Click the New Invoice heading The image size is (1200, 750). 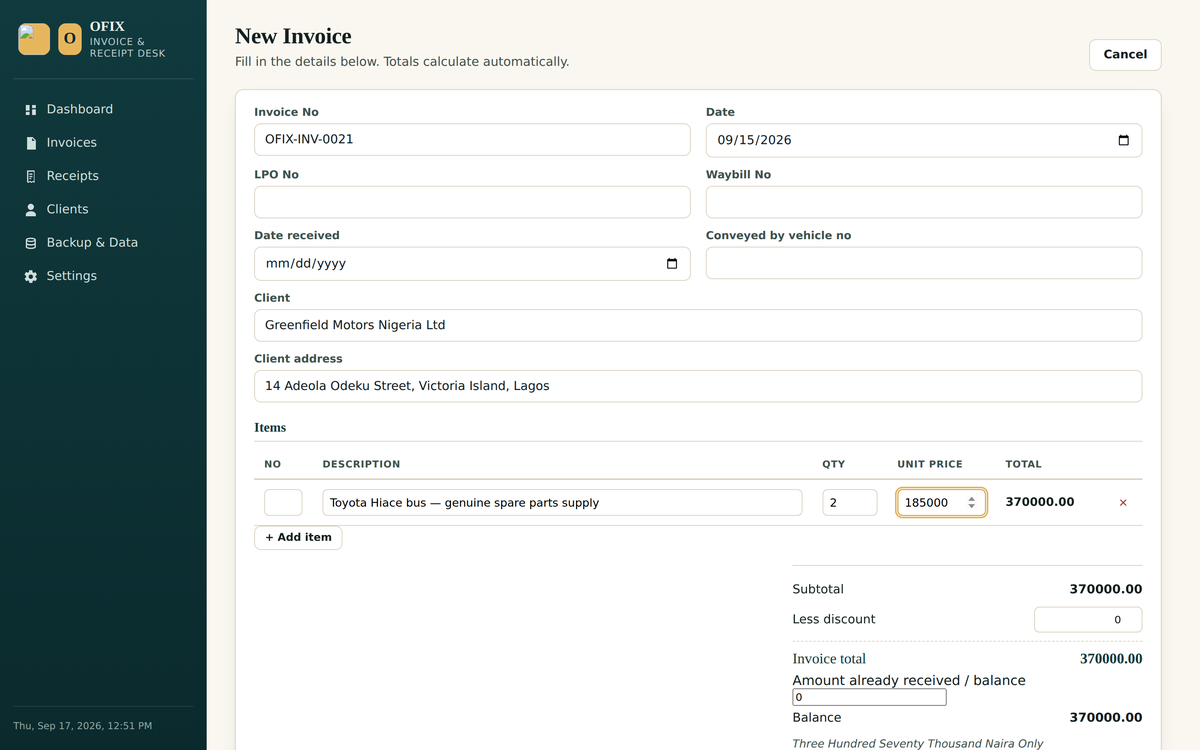coord(293,36)
